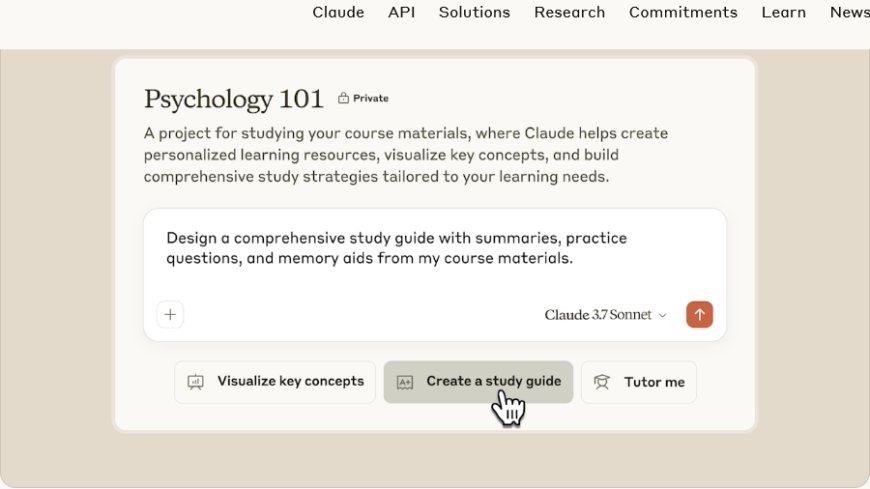Click the plus attachment icon
Screen dimensions: 870x489
170,315
